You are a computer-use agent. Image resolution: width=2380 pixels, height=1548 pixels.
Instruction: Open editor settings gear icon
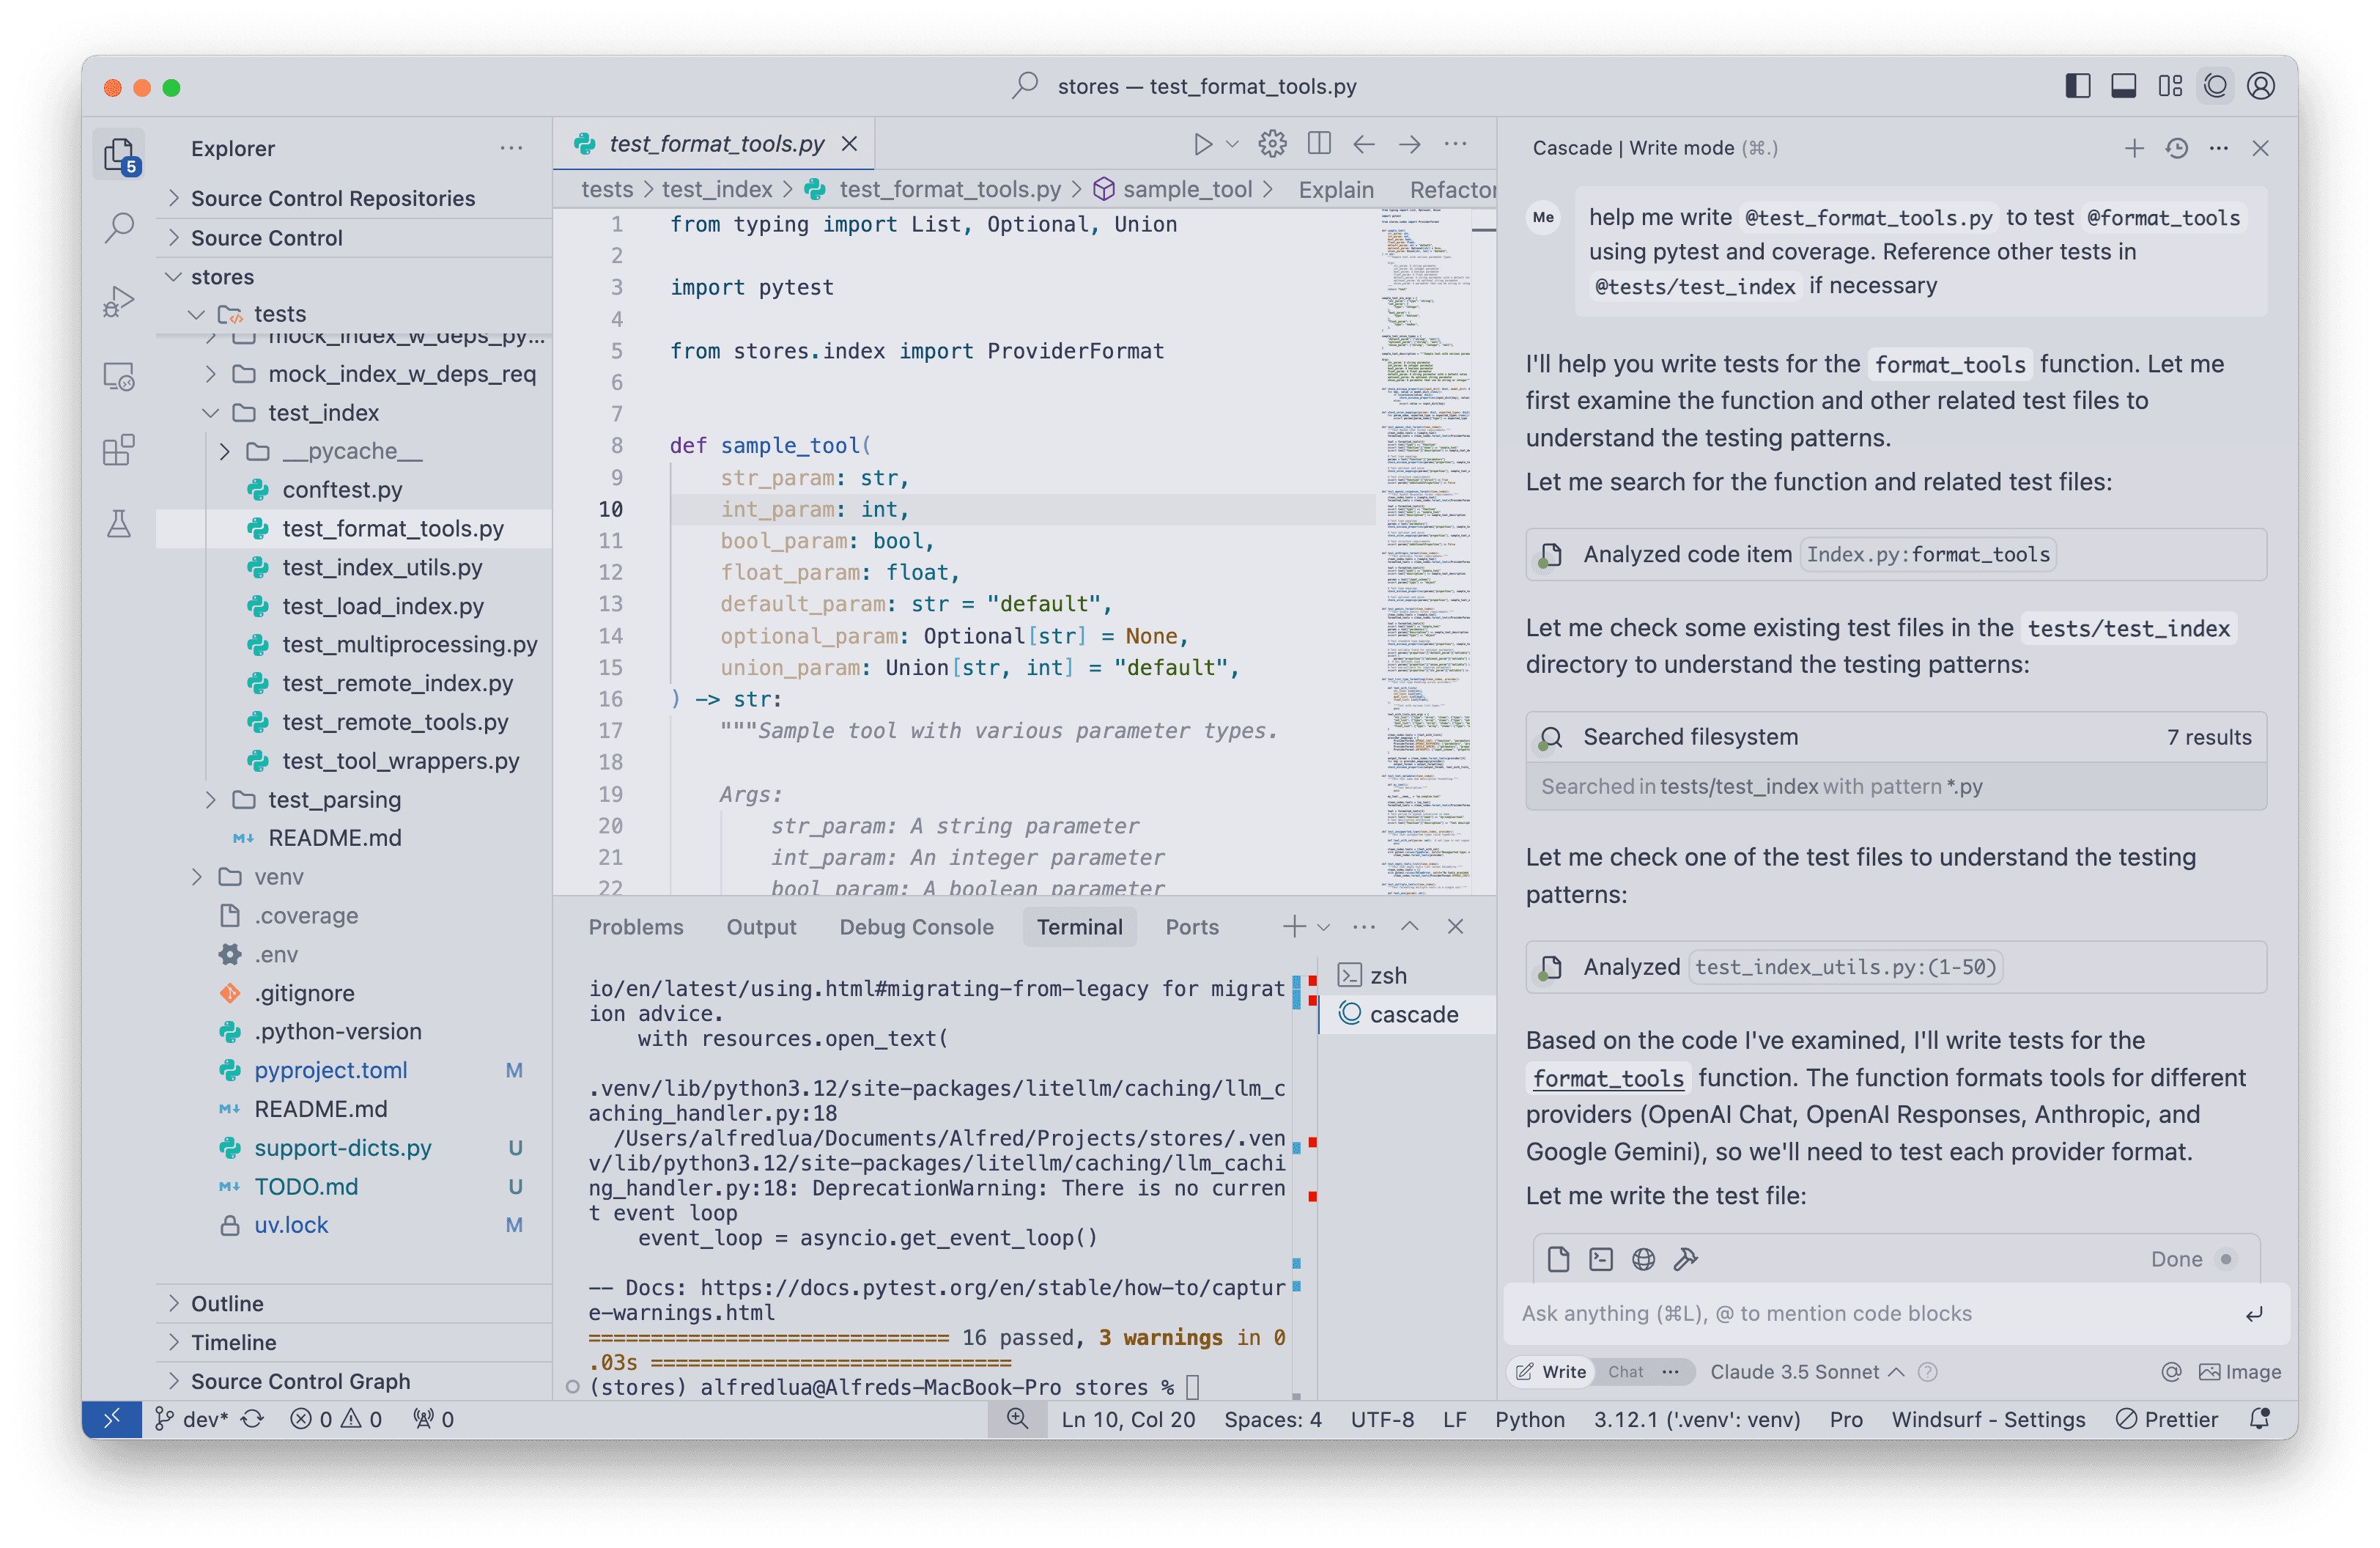pos(1272,144)
